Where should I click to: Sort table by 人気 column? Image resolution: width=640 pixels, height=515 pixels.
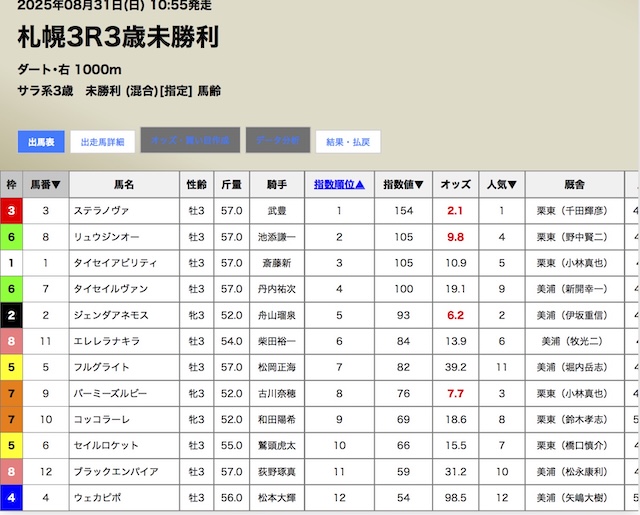tap(499, 185)
